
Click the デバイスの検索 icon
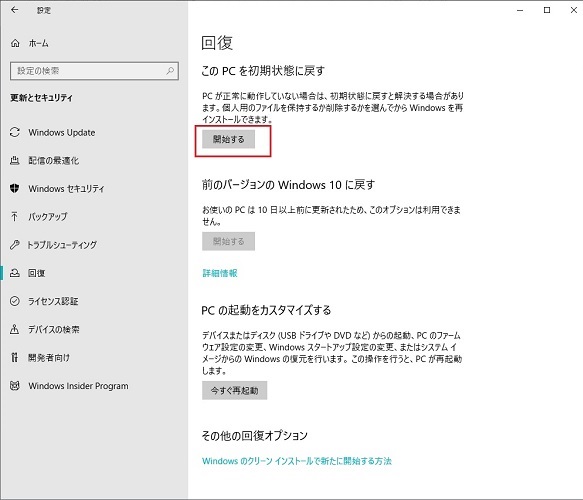point(15,329)
